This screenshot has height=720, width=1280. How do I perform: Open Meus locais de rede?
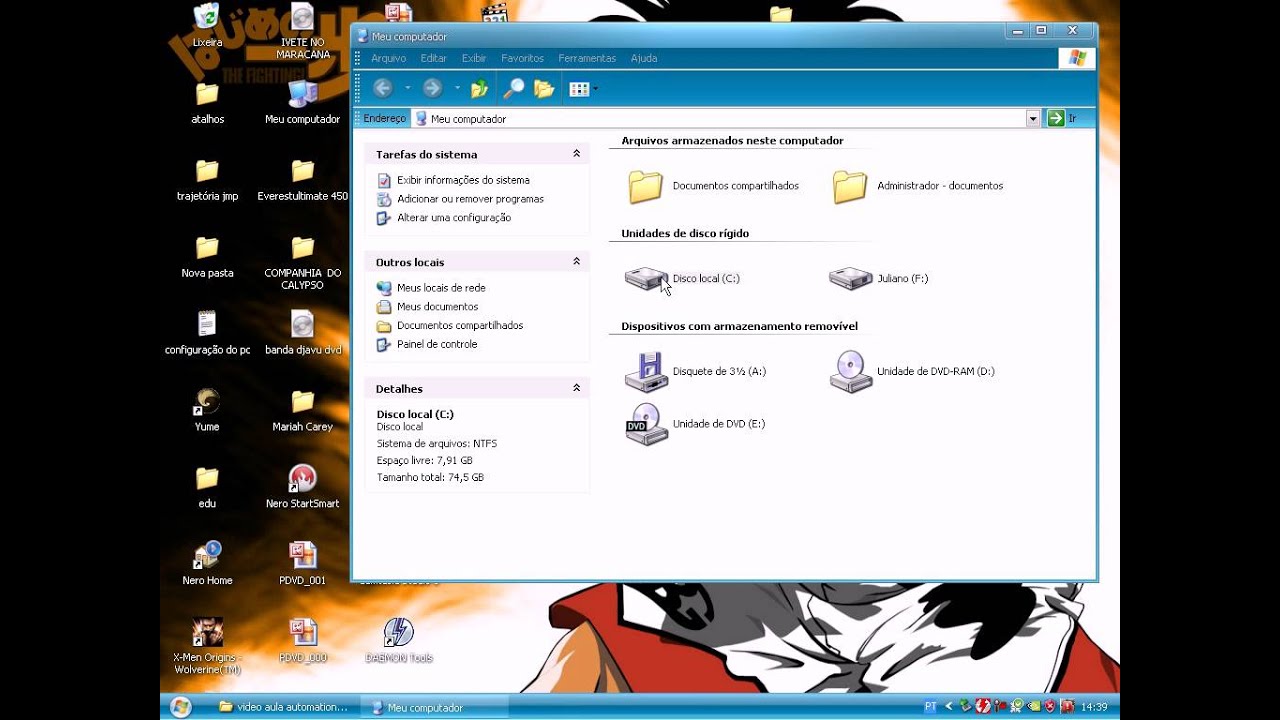pos(441,288)
